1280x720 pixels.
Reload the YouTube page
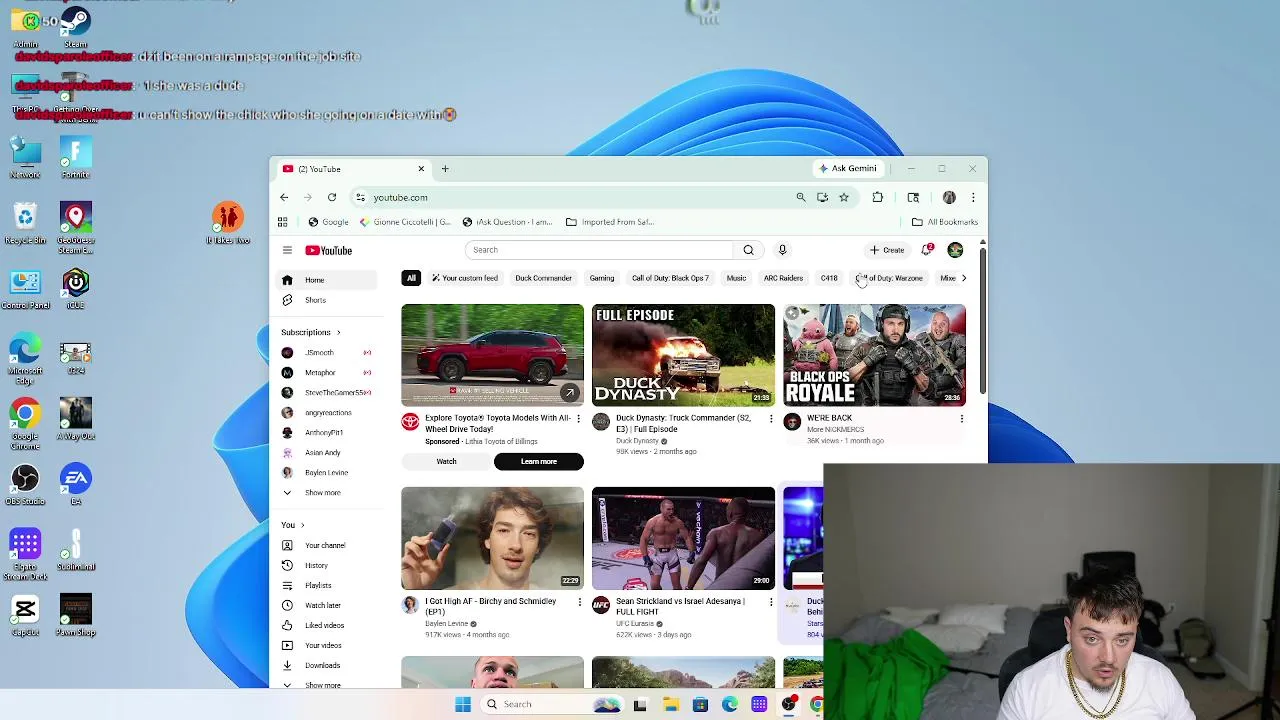(x=332, y=198)
